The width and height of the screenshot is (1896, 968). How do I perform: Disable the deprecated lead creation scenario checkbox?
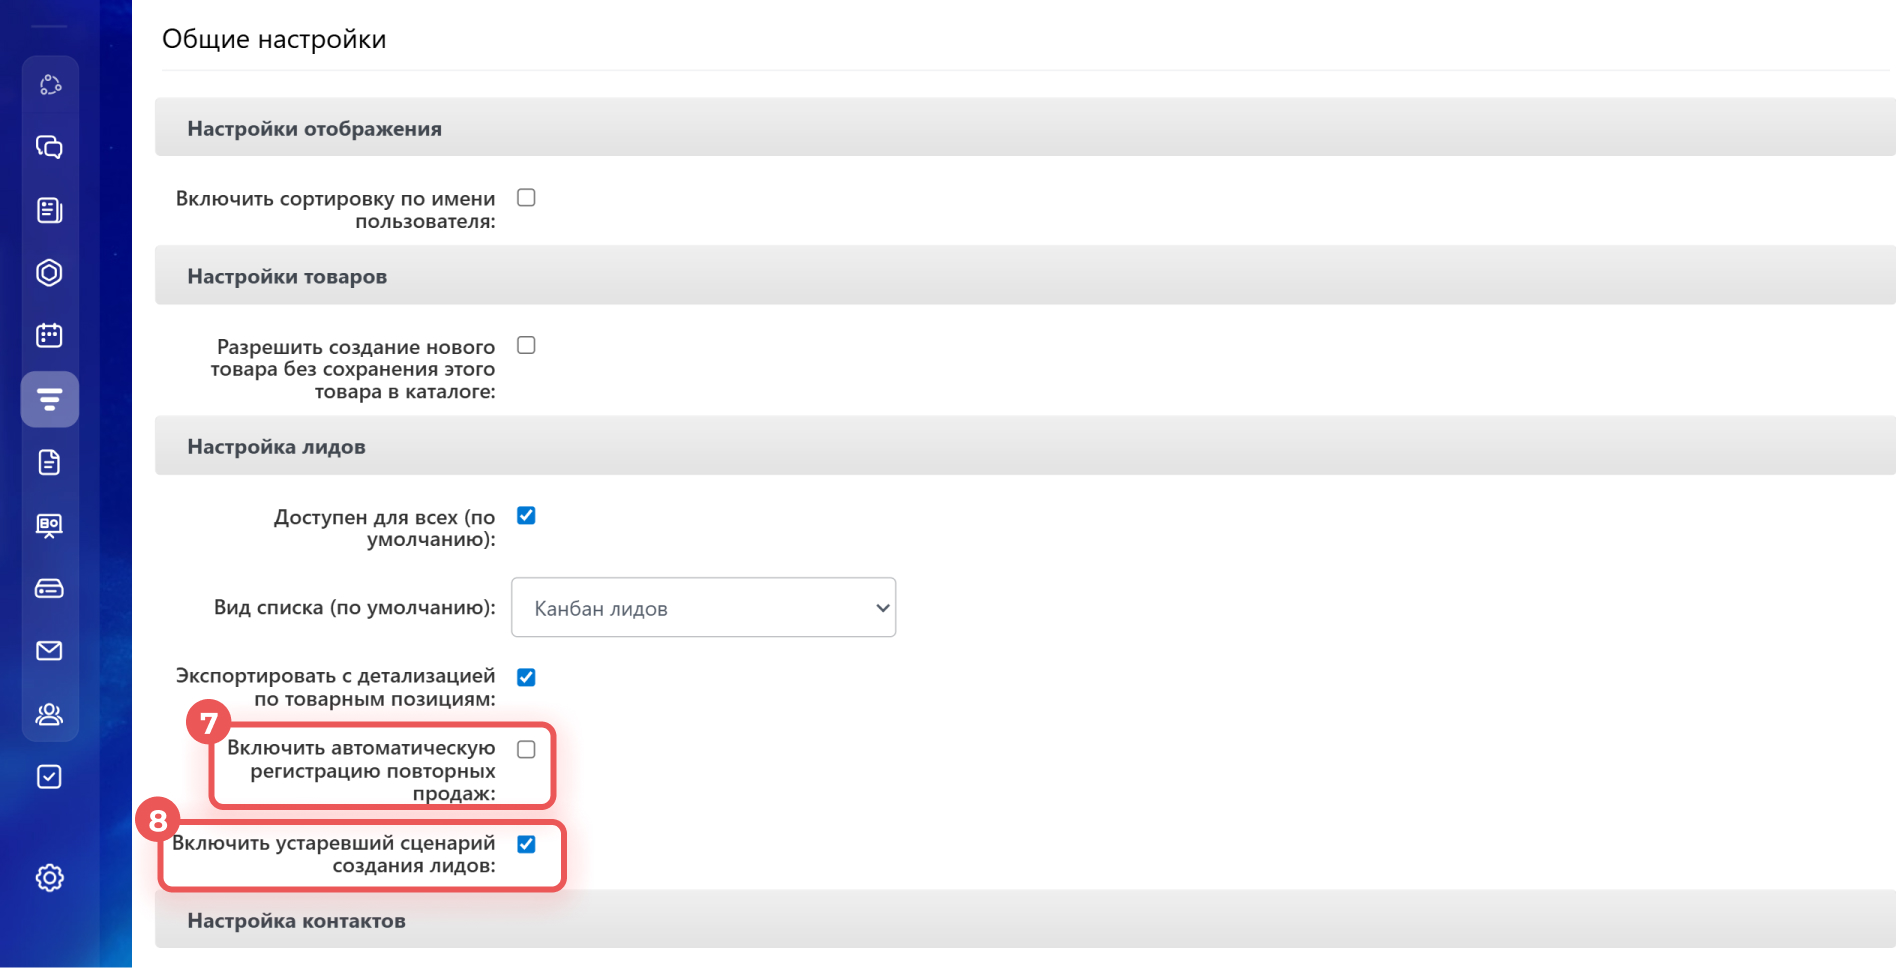coord(526,845)
